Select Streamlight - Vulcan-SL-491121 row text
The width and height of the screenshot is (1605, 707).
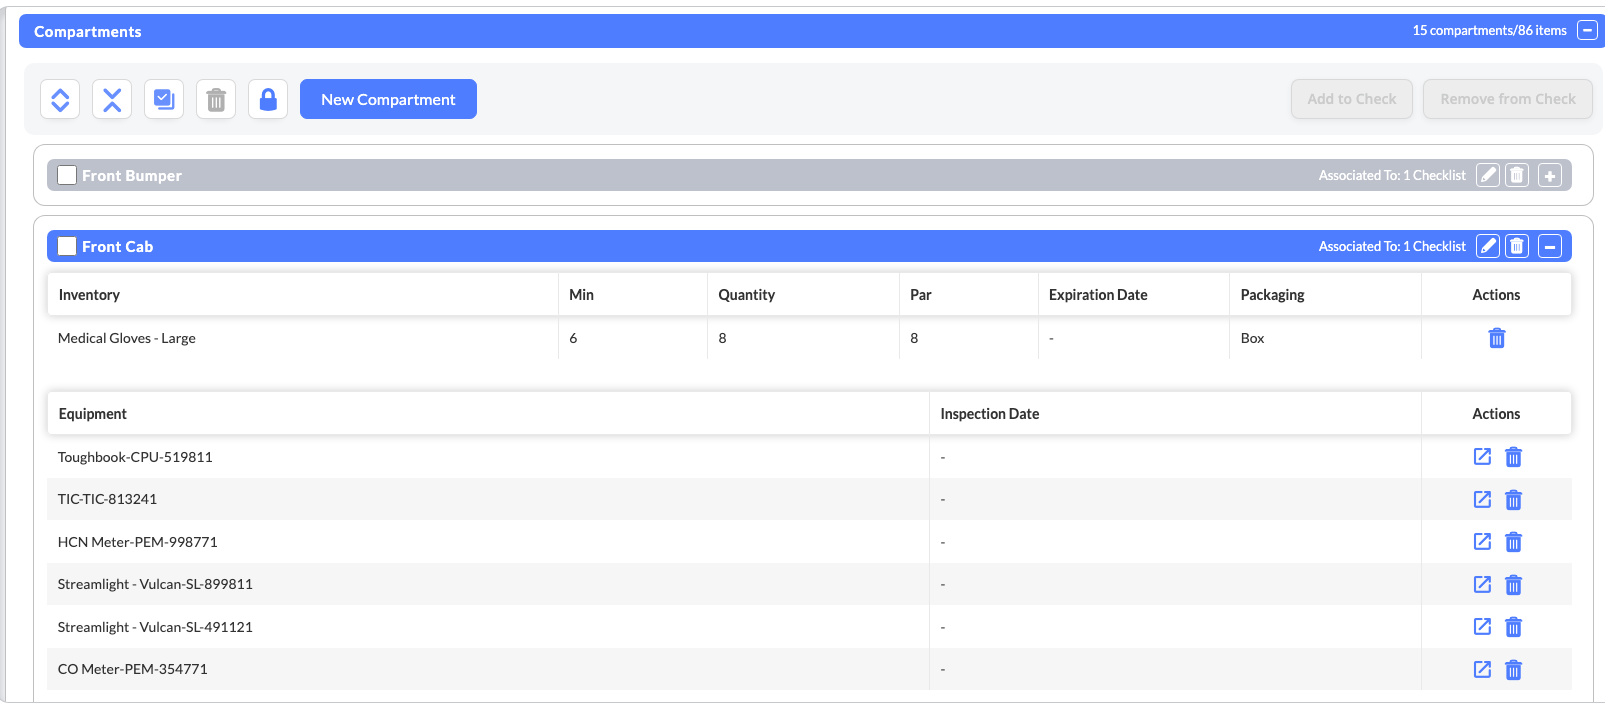pyautogui.click(x=155, y=627)
